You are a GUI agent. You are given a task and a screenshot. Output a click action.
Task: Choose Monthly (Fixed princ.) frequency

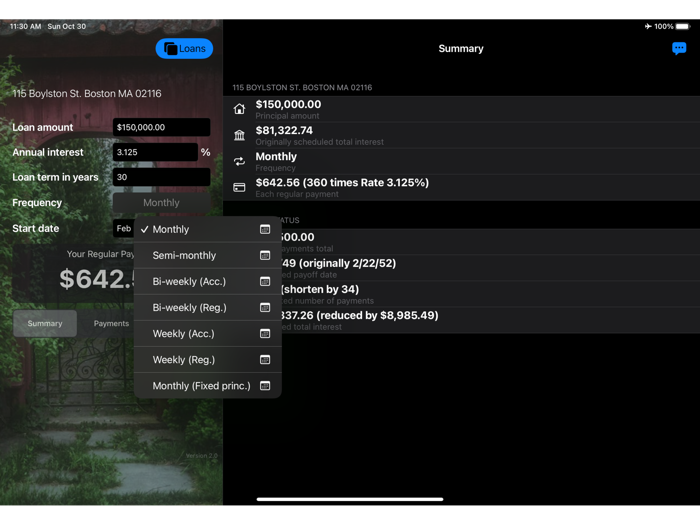tap(208, 386)
